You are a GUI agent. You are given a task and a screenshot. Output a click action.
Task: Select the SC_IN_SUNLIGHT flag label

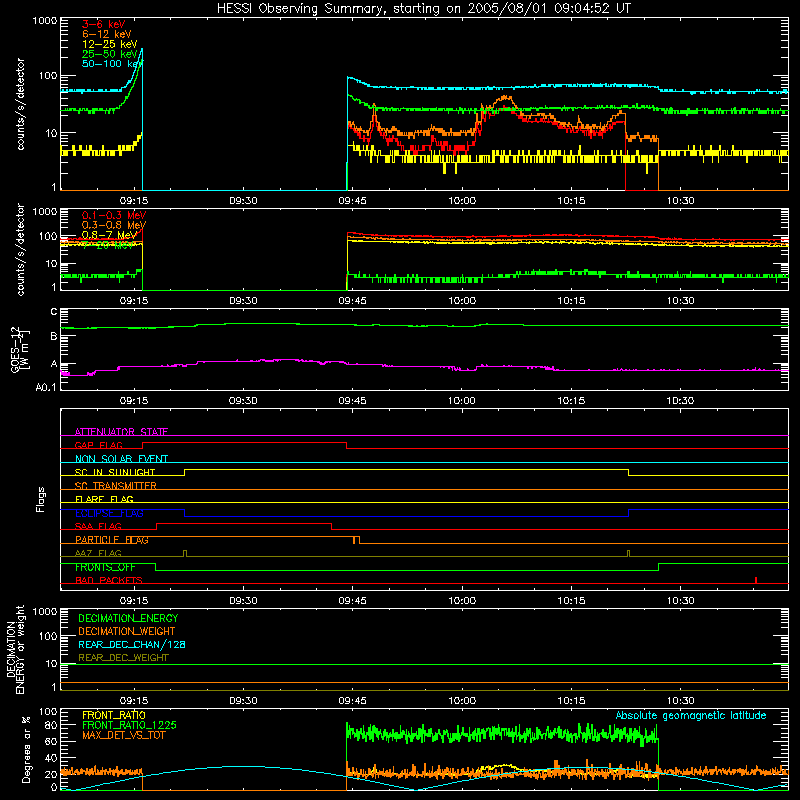(115, 472)
